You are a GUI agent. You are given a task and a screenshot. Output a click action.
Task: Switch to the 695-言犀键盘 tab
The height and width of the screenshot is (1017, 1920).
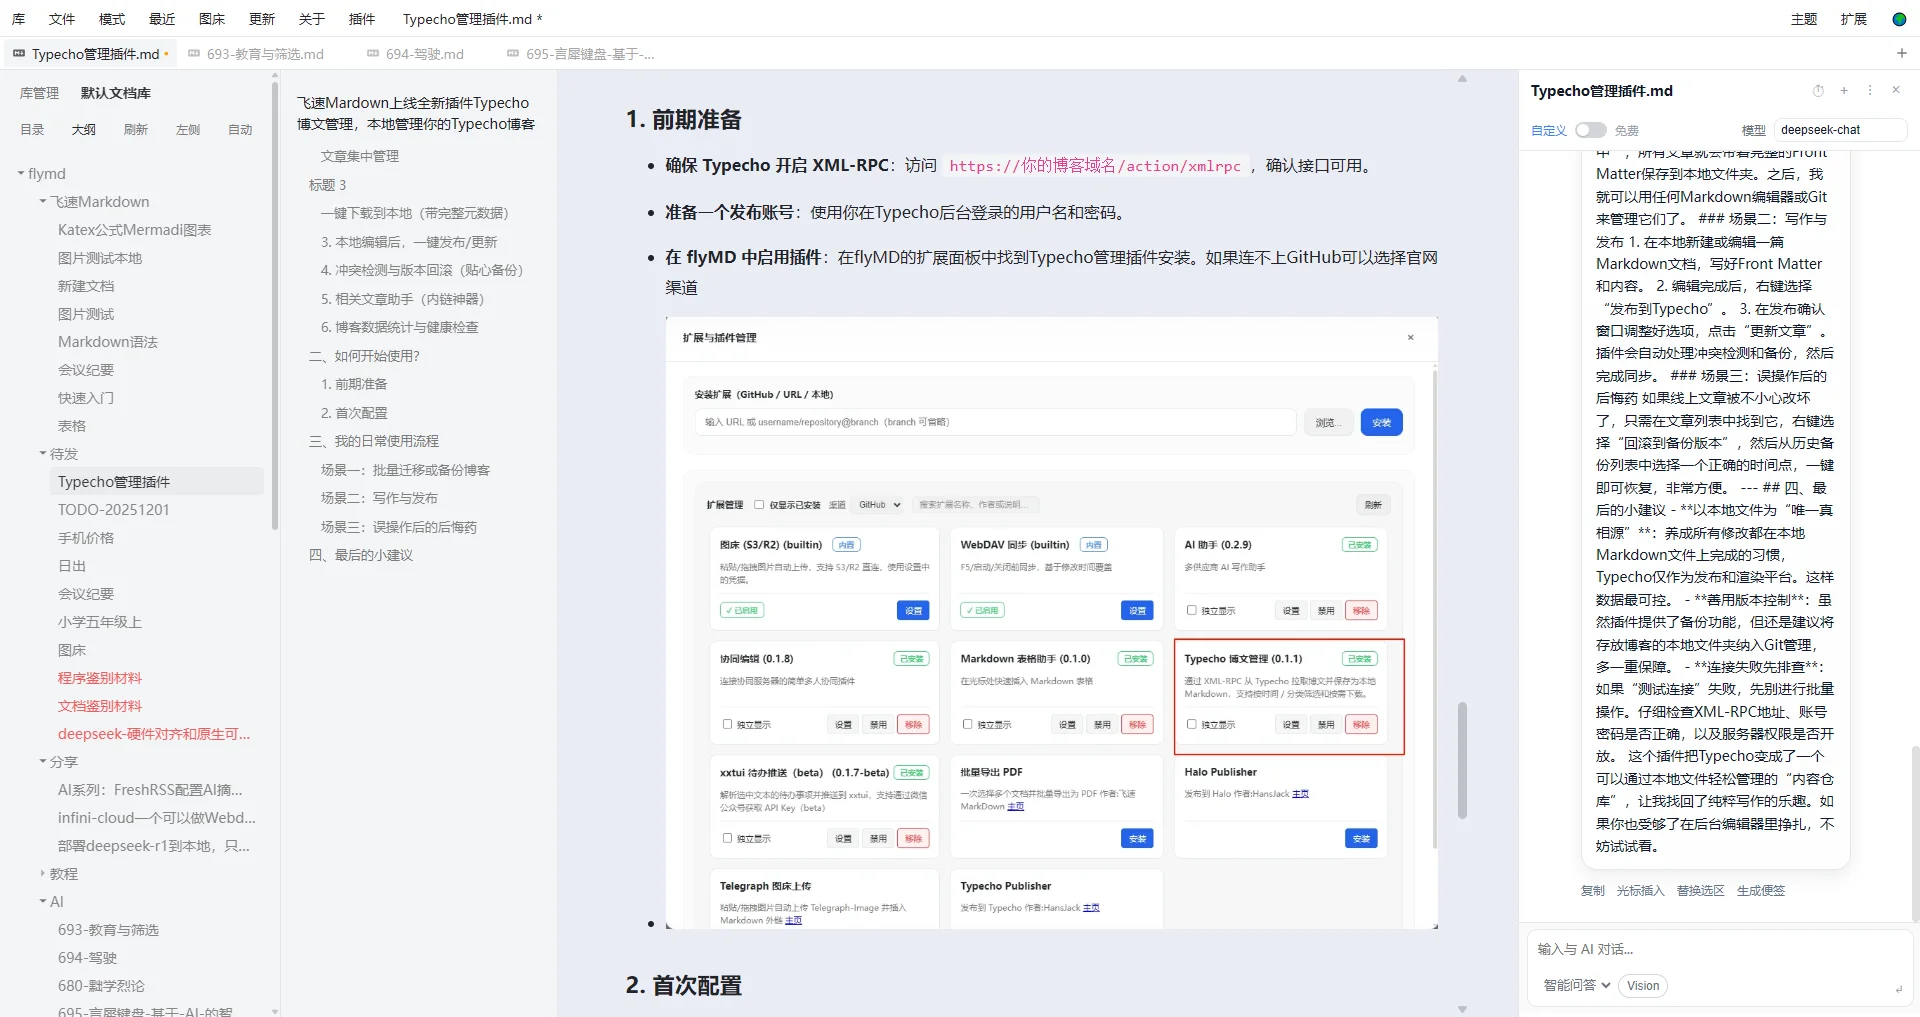pyautogui.click(x=590, y=54)
